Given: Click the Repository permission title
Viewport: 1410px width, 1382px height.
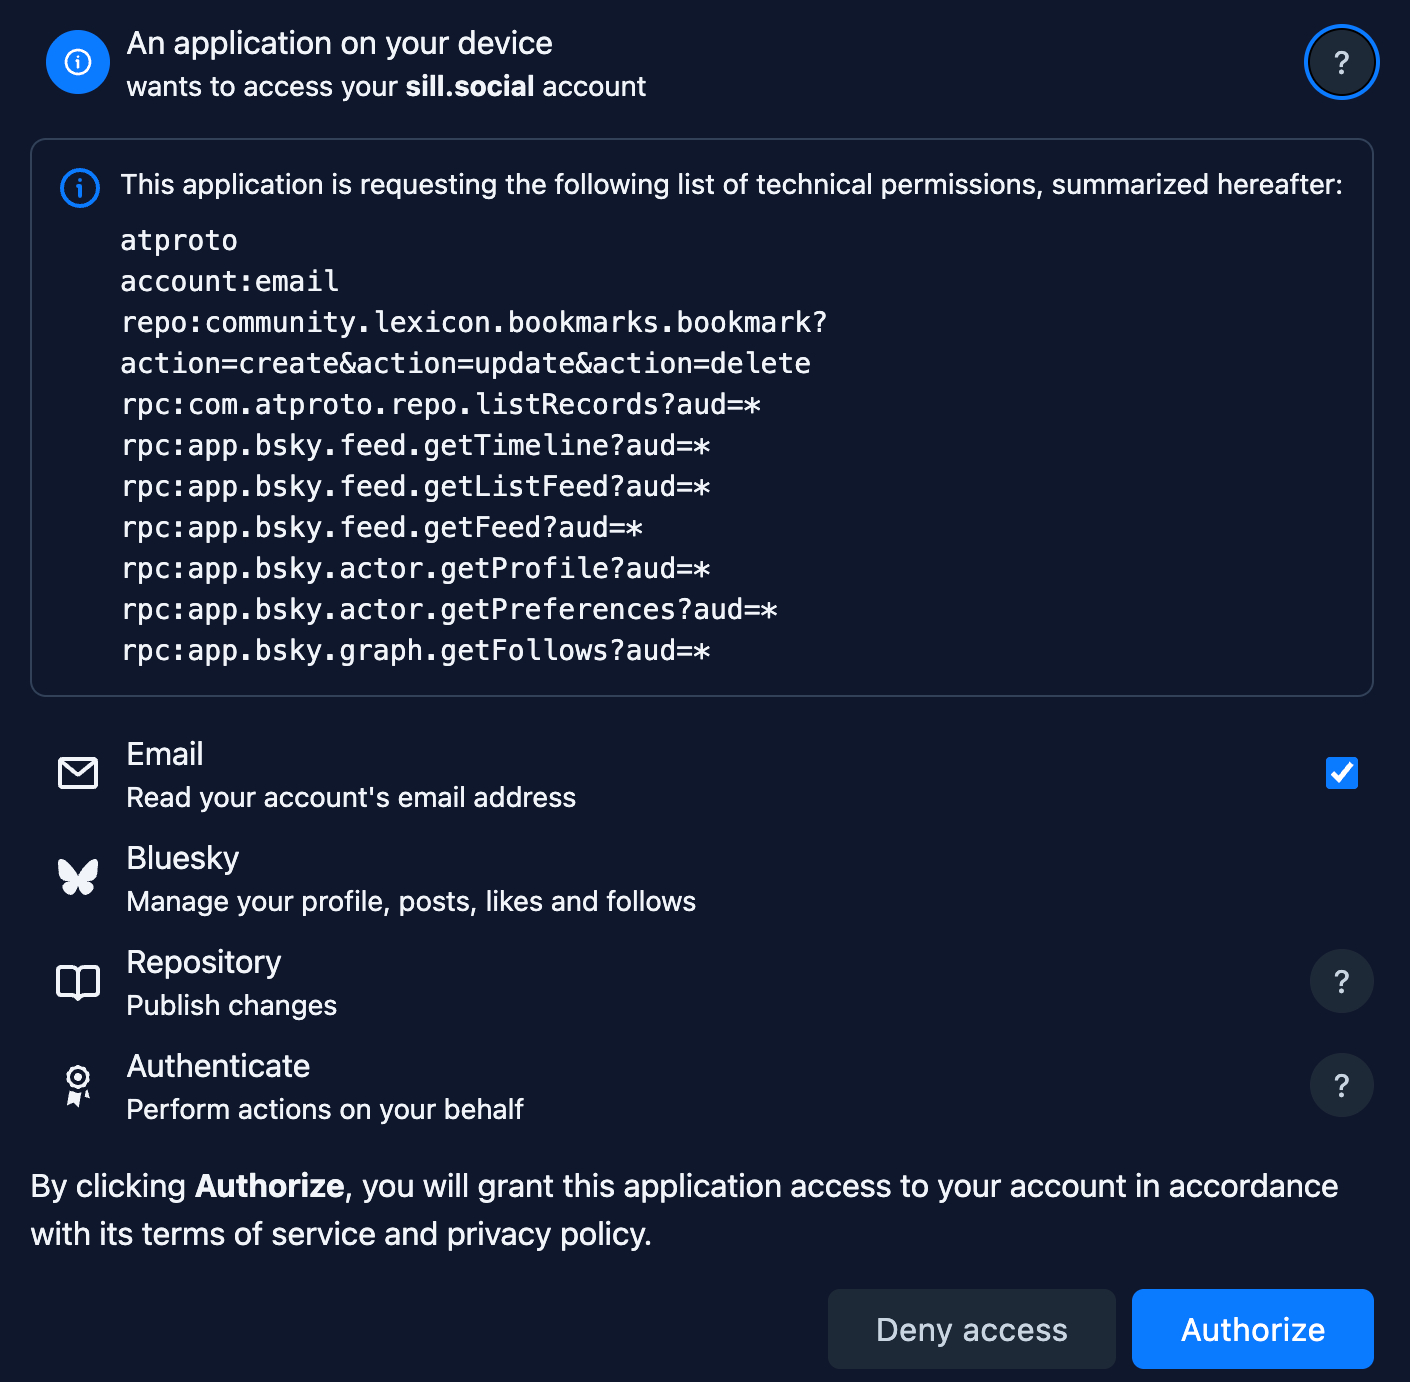Looking at the screenshot, I should click(x=204, y=962).
